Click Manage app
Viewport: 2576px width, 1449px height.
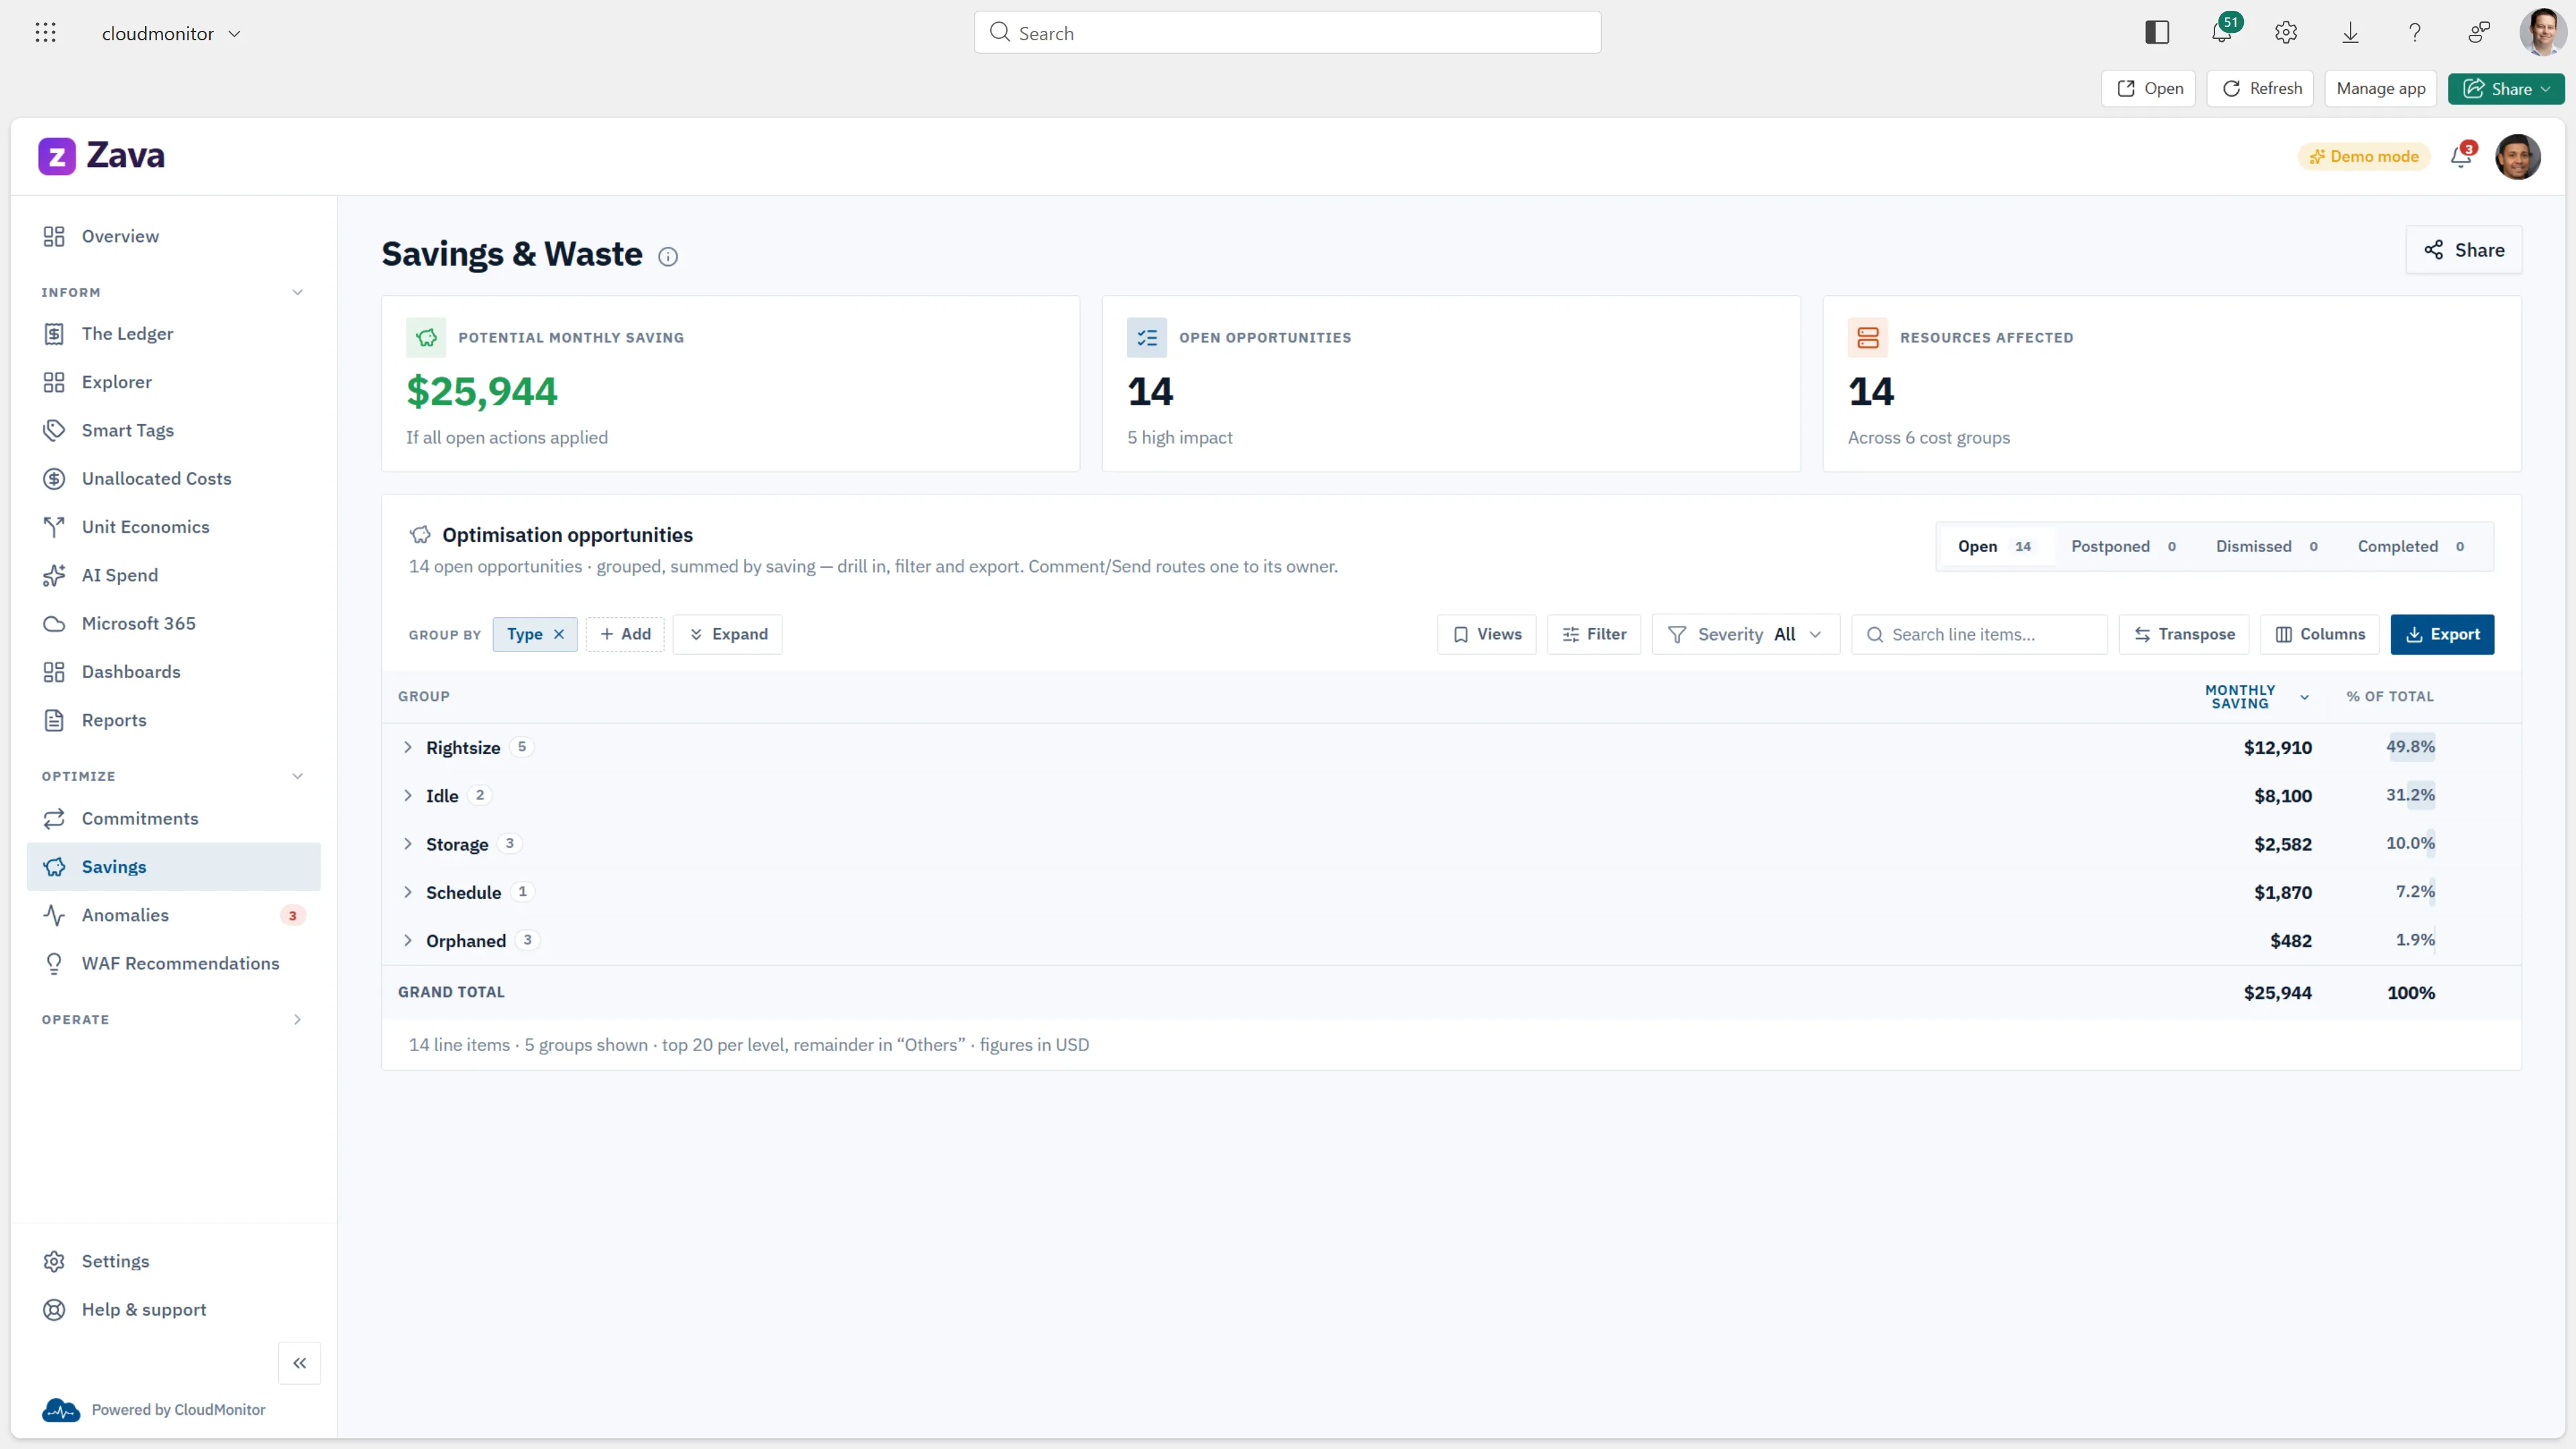click(2381, 89)
